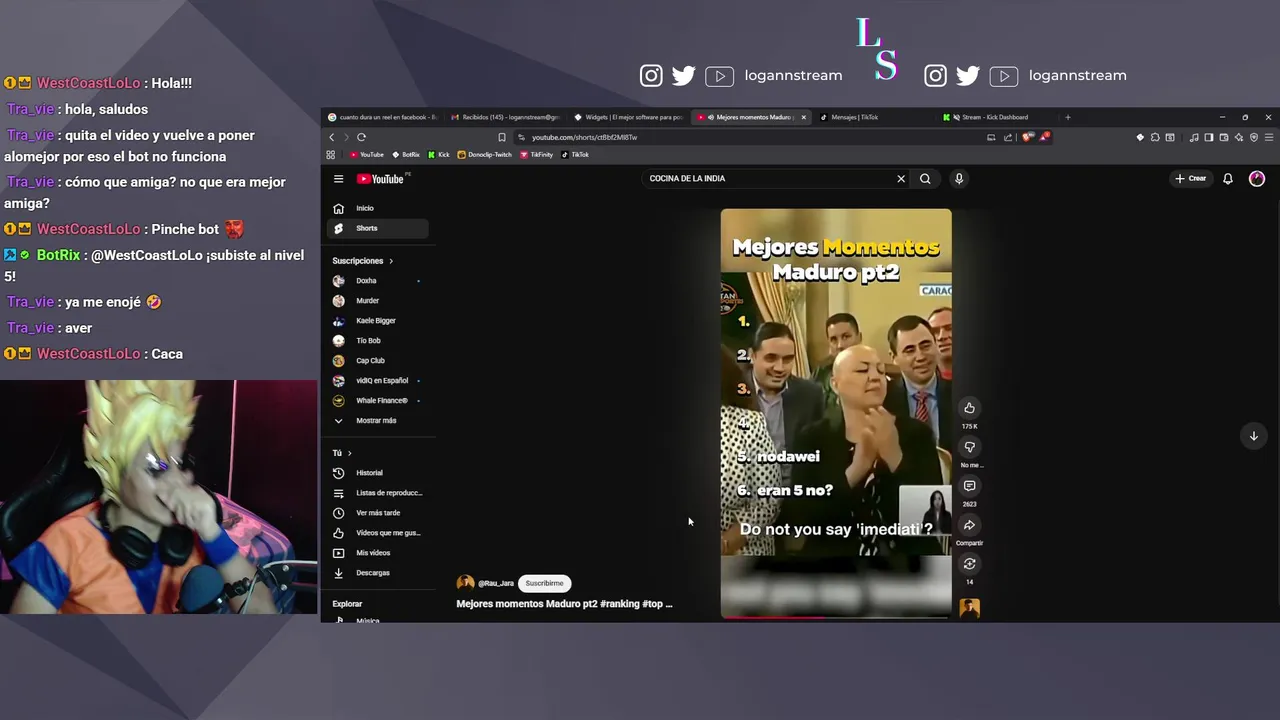
Task: Open the Doxha subscription channel
Action: click(x=378, y=281)
